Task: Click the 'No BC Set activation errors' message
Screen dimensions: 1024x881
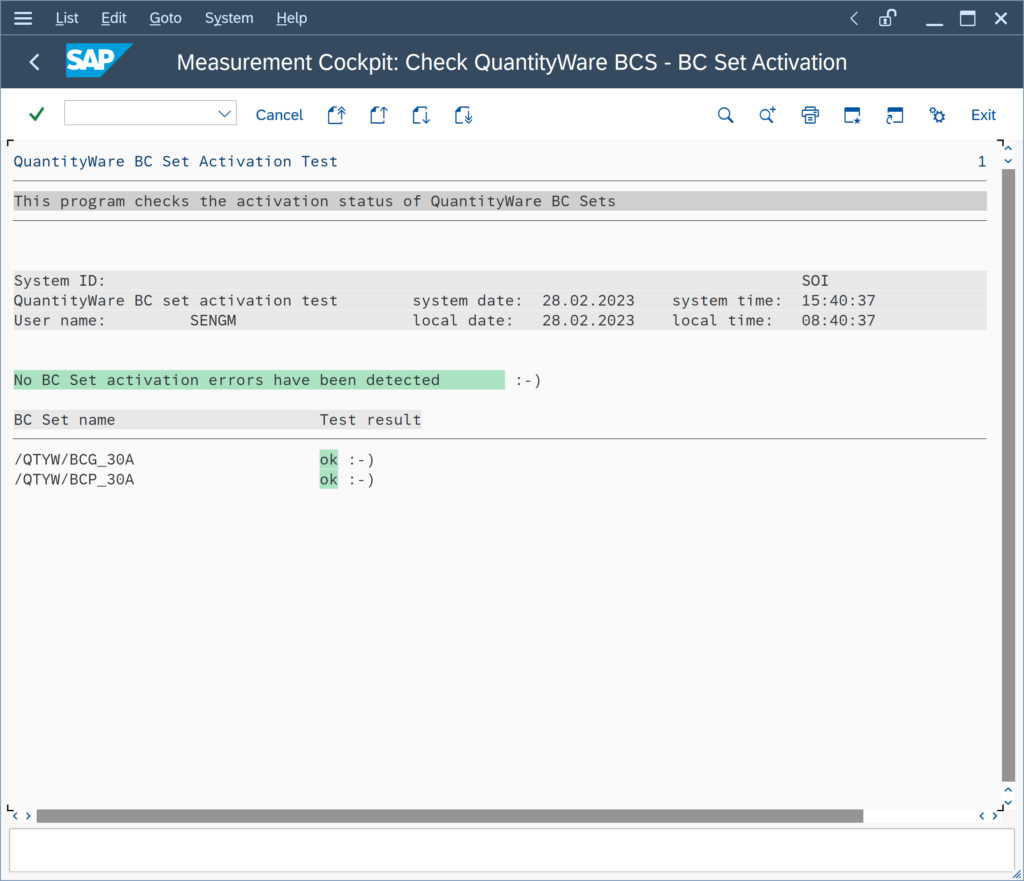Action: [x=259, y=380]
